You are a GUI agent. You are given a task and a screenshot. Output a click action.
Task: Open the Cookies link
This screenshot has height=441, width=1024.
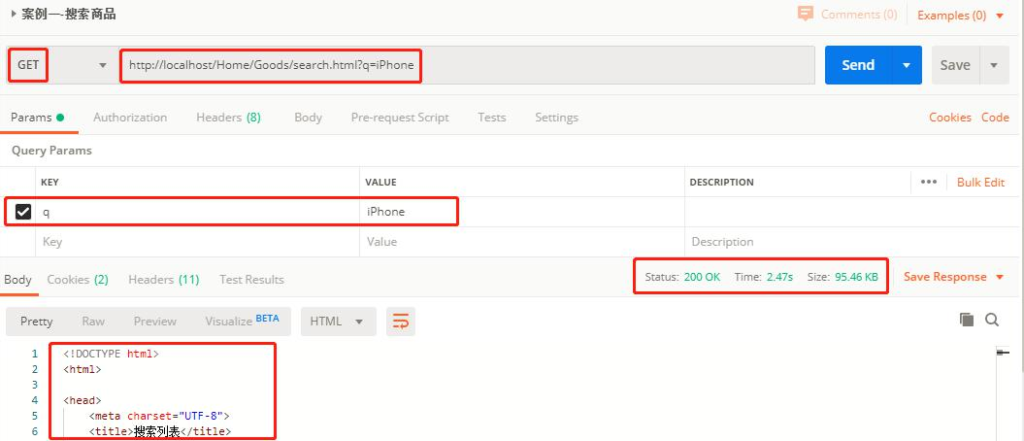pyautogui.click(x=949, y=117)
